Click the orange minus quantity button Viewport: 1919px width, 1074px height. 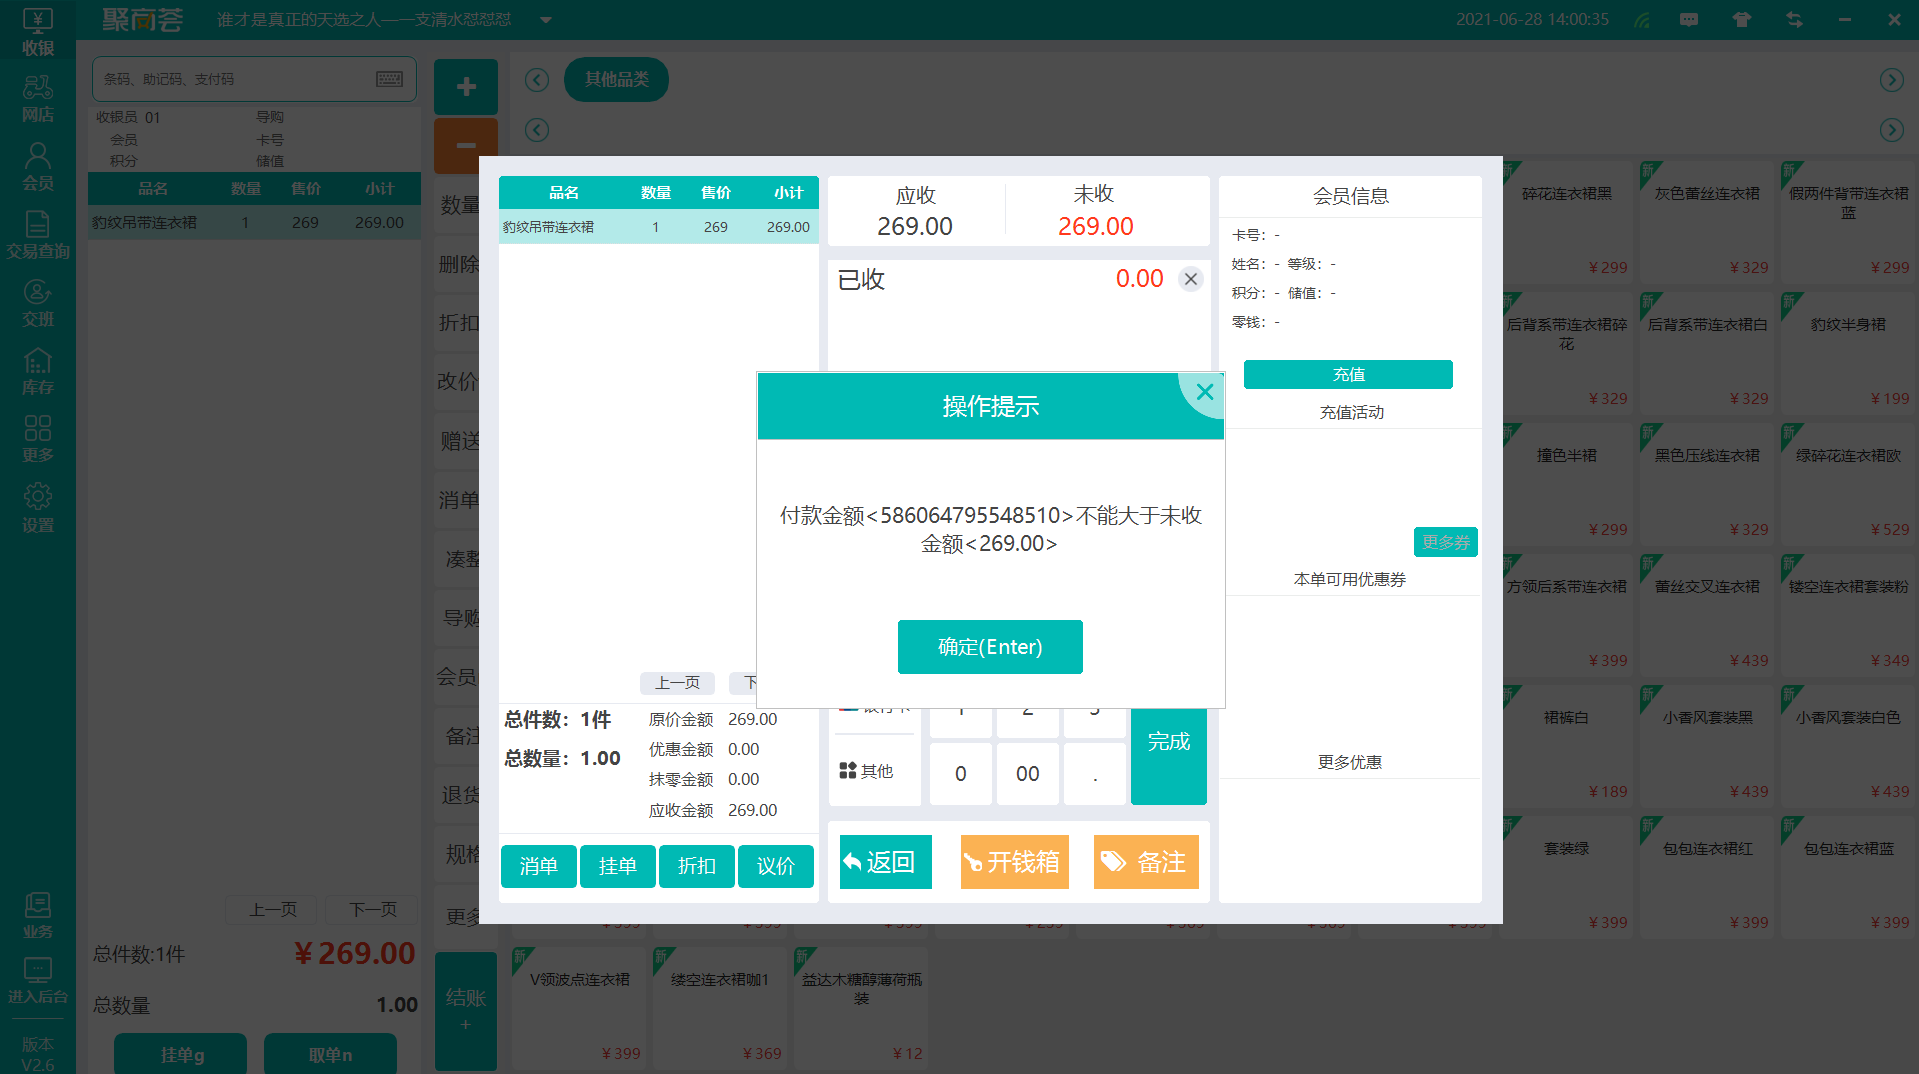pyautogui.click(x=466, y=145)
